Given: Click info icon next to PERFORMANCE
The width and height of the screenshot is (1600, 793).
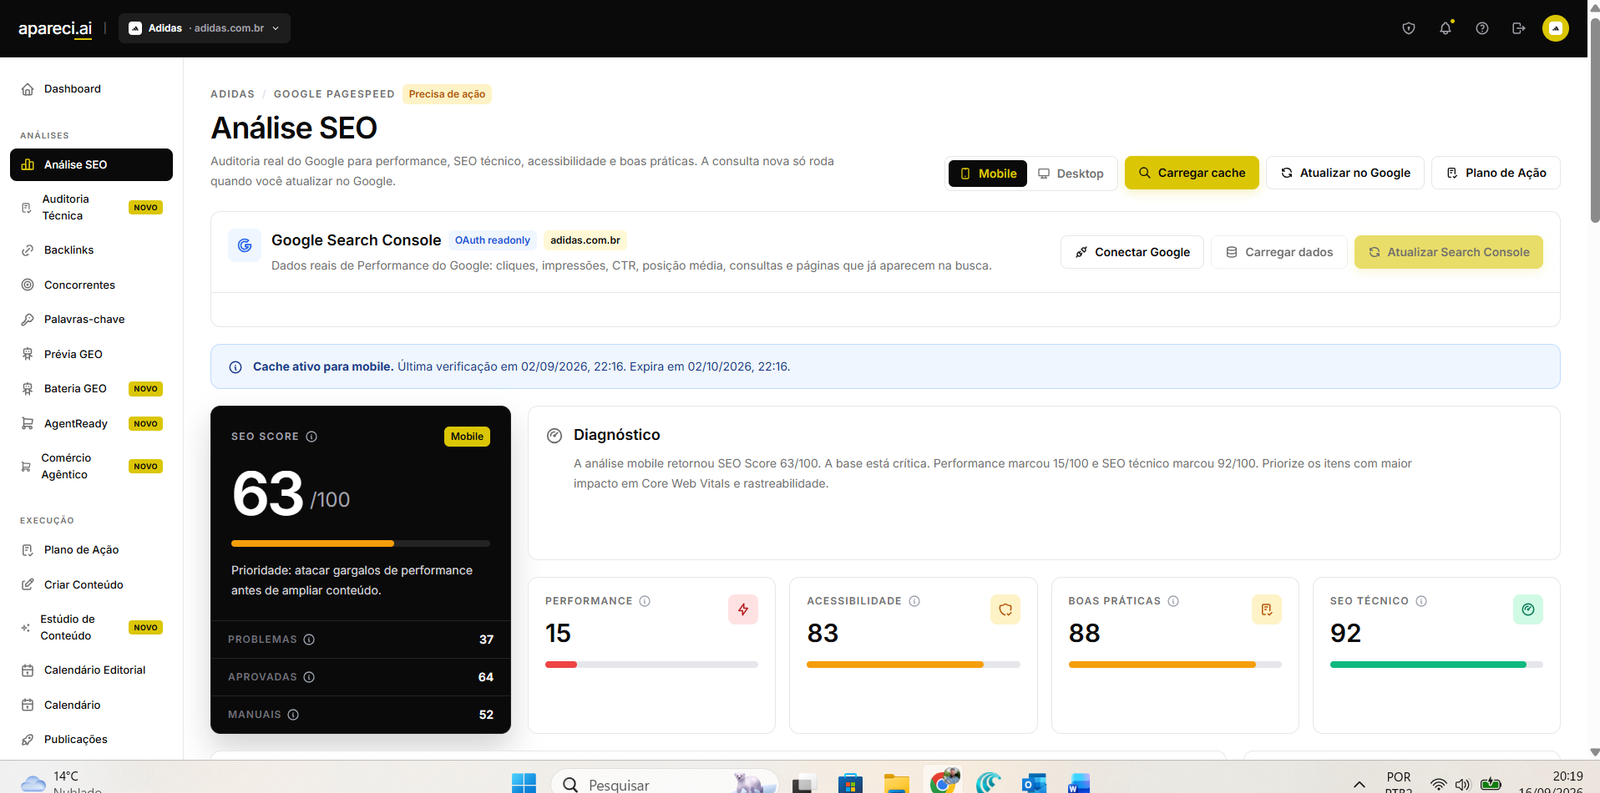Looking at the screenshot, I should (645, 601).
